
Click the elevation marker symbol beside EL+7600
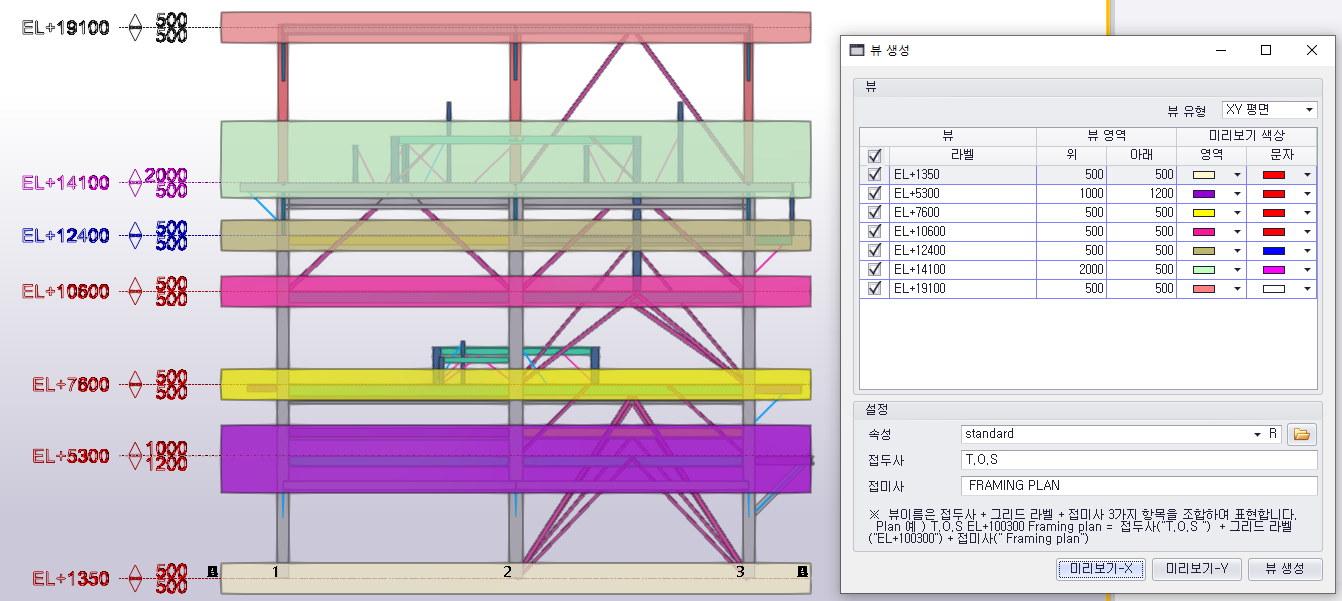136,384
